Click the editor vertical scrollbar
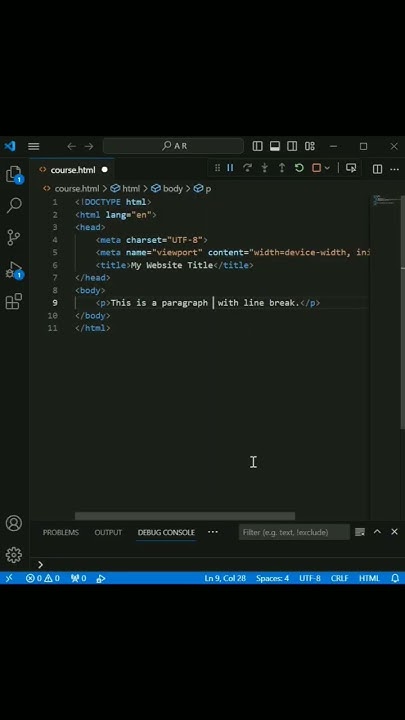The height and width of the screenshot is (720, 405). click(403, 312)
